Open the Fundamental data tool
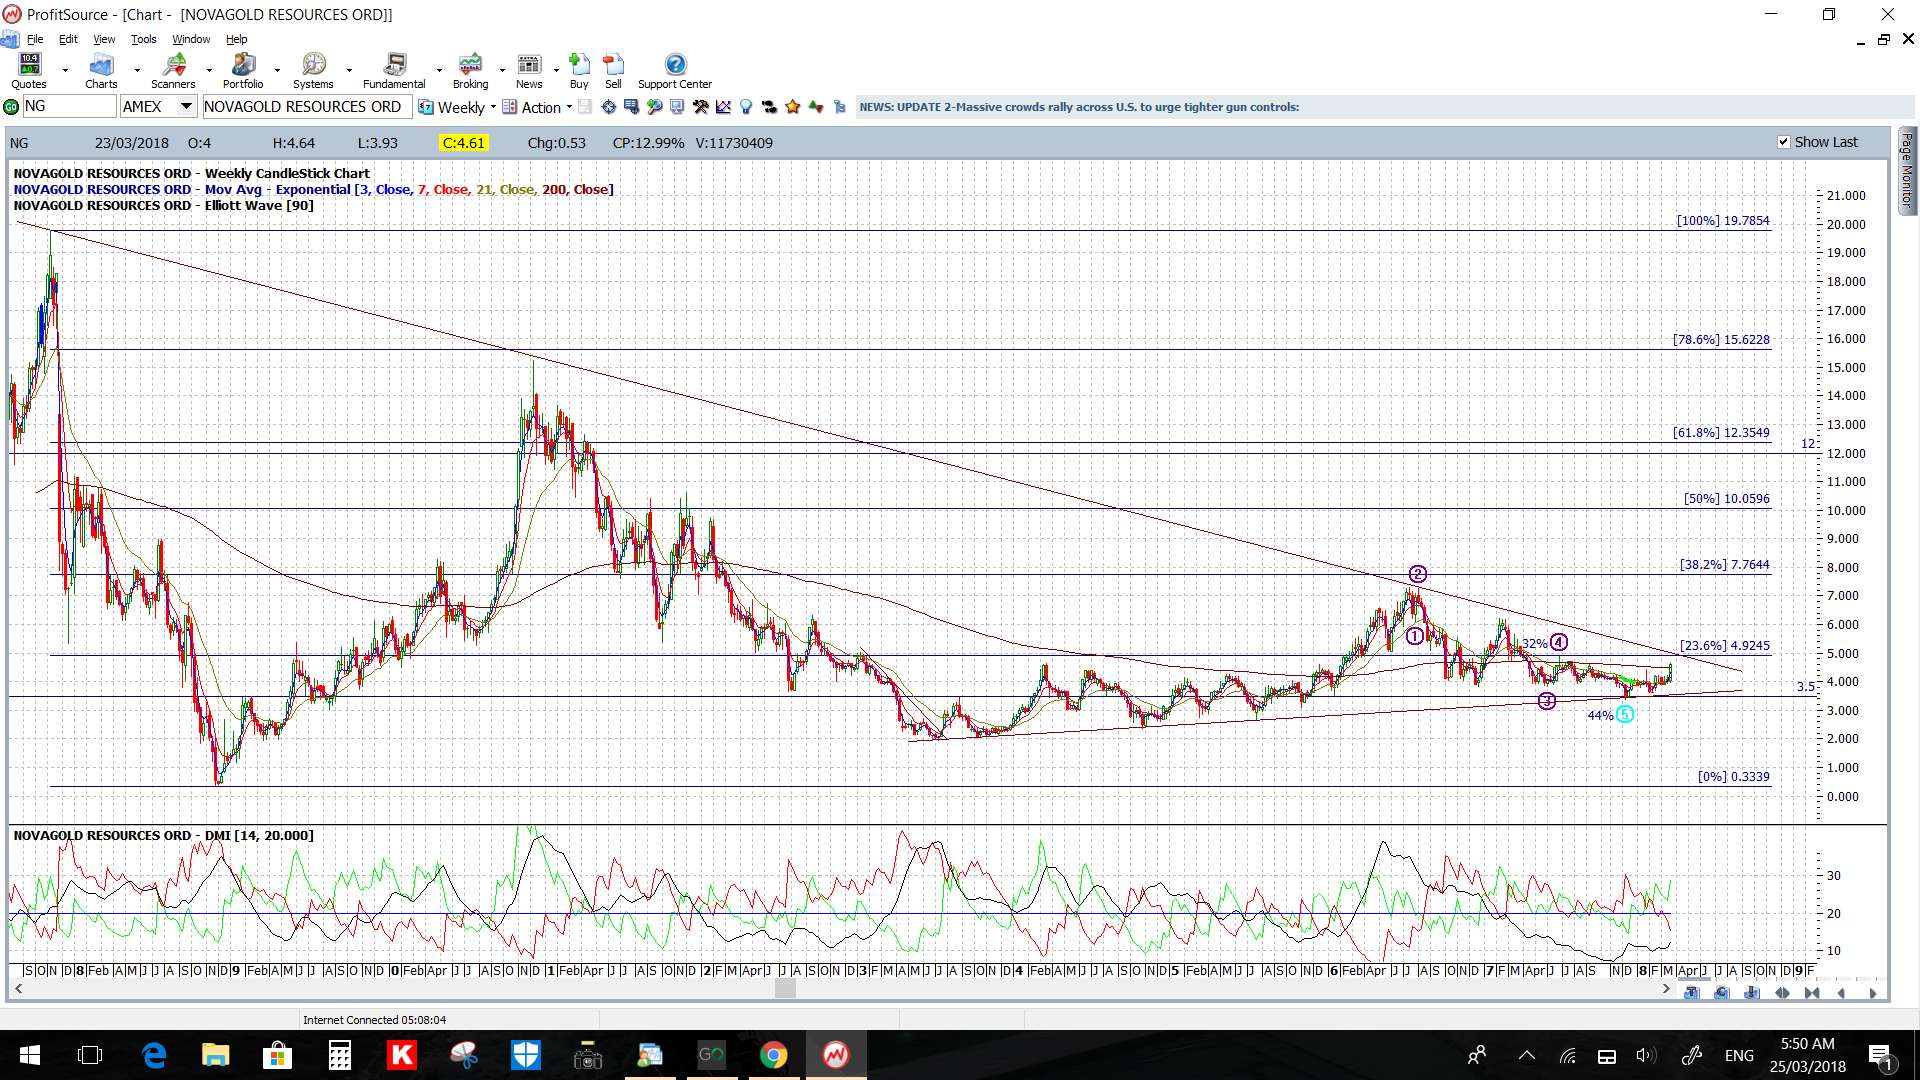 click(x=394, y=71)
